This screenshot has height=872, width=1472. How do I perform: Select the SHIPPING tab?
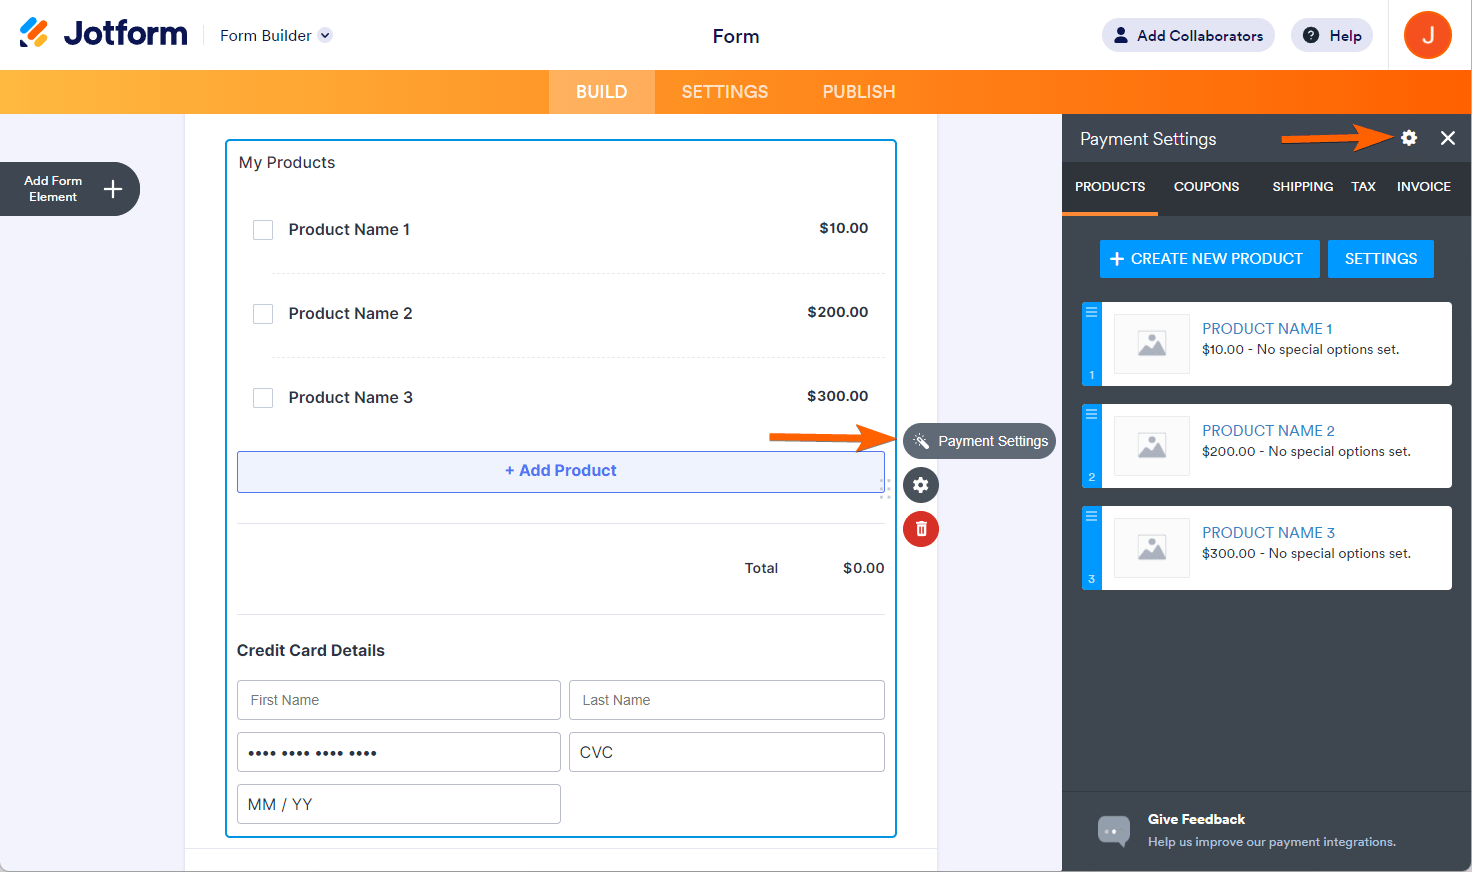click(x=1302, y=187)
